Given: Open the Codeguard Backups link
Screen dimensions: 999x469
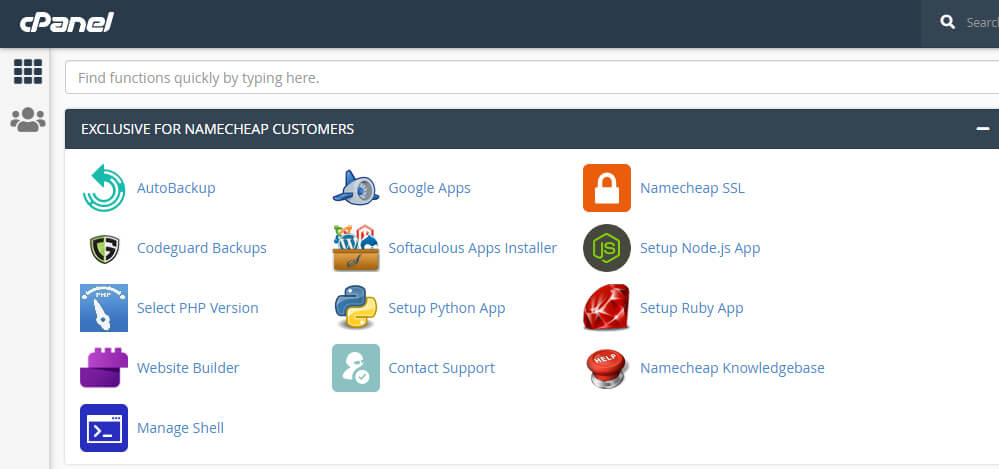Looking at the screenshot, I should [202, 249].
